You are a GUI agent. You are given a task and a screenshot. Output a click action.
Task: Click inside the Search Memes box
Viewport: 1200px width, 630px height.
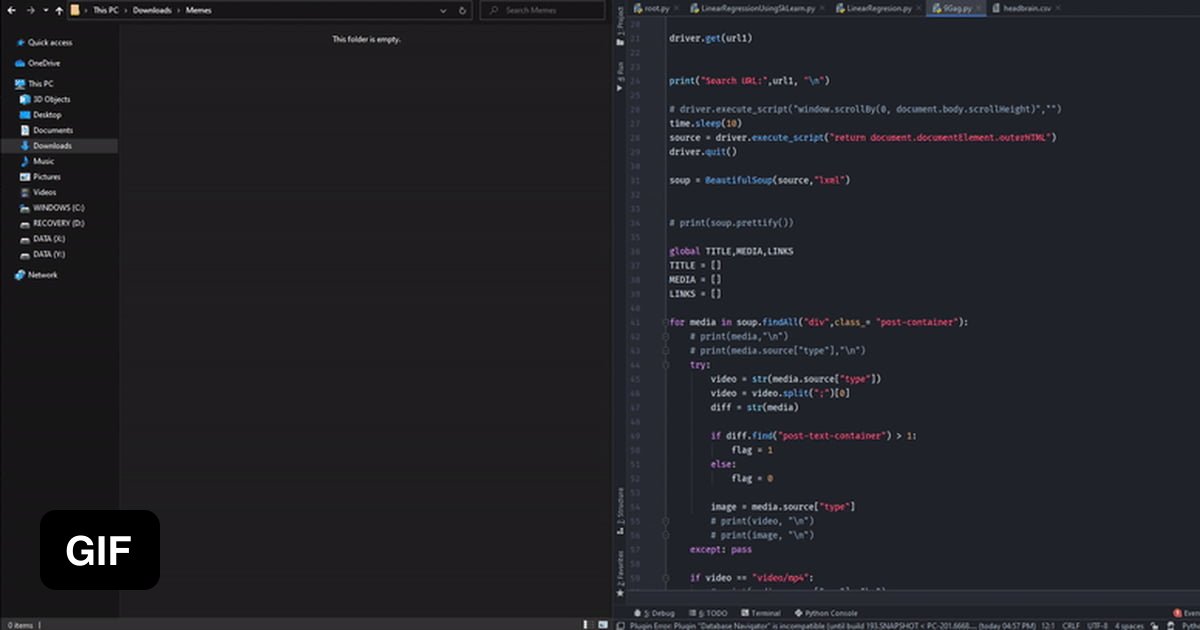542,9
